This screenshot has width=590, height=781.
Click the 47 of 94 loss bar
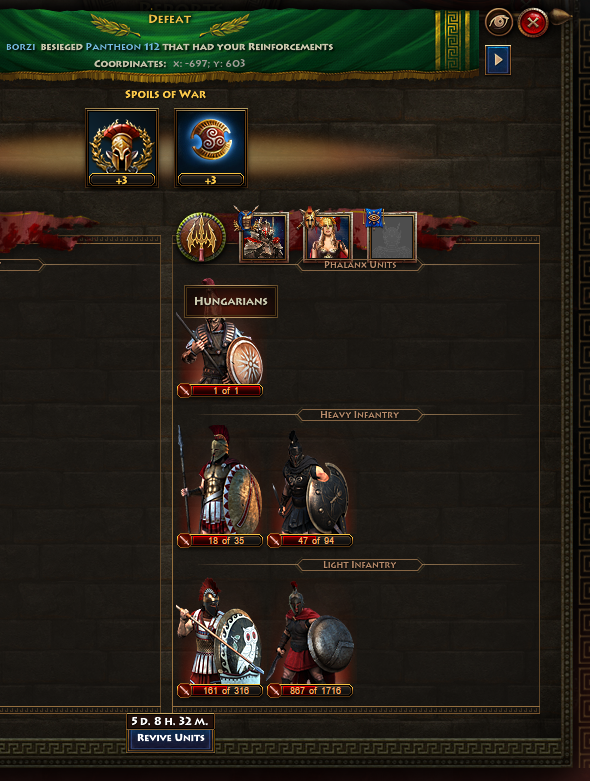(310, 540)
